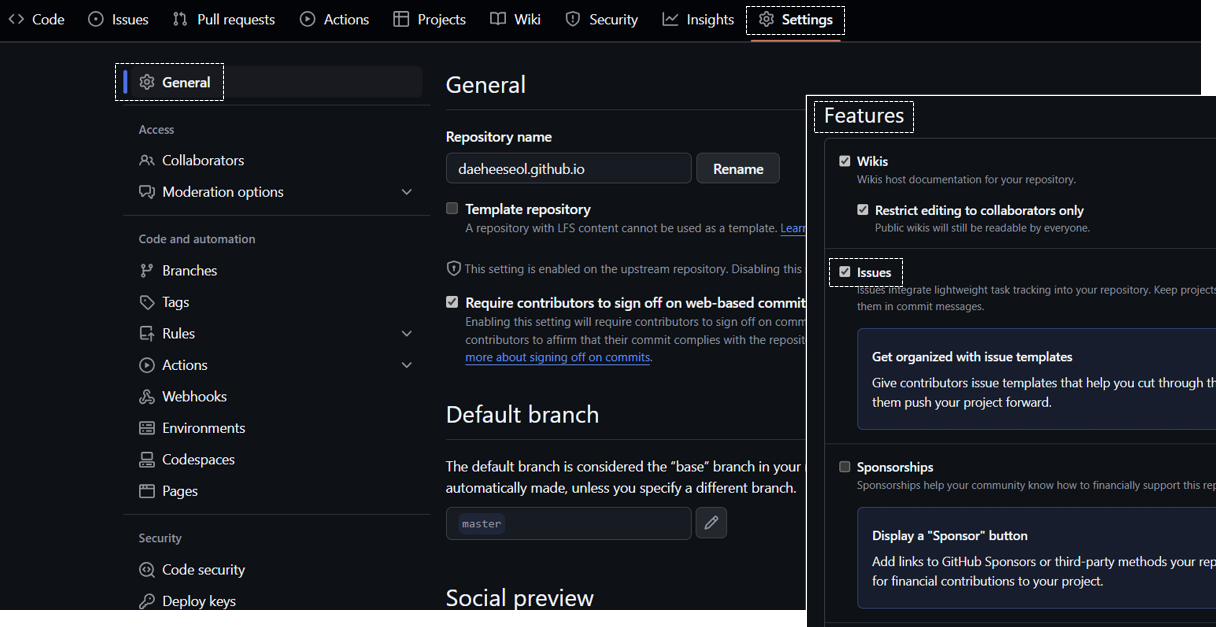Click the Settings gear icon in top navigation
Screen dimensions: 1216x627
tap(766, 19)
